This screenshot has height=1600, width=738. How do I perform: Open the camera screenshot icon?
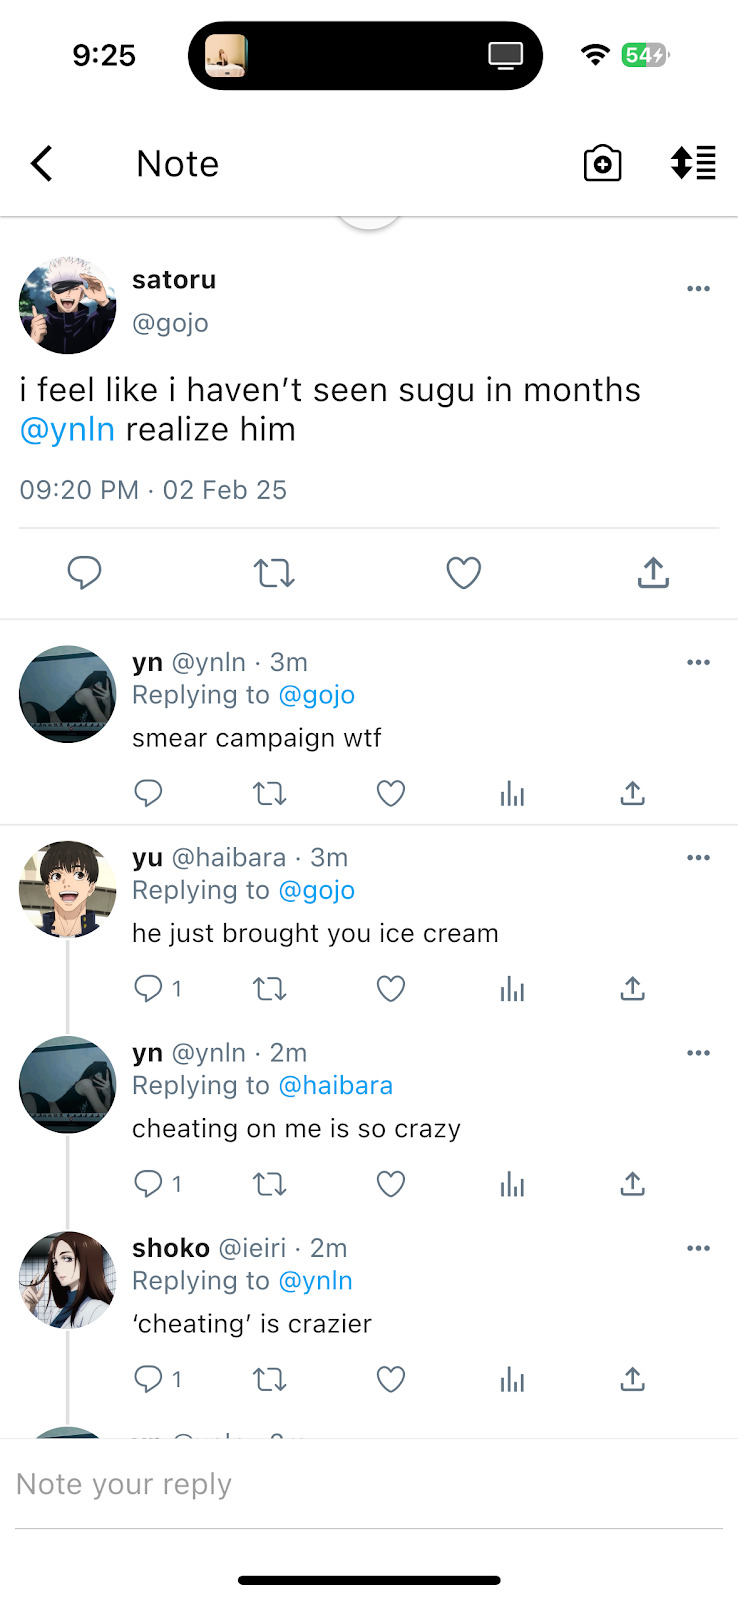602,163
